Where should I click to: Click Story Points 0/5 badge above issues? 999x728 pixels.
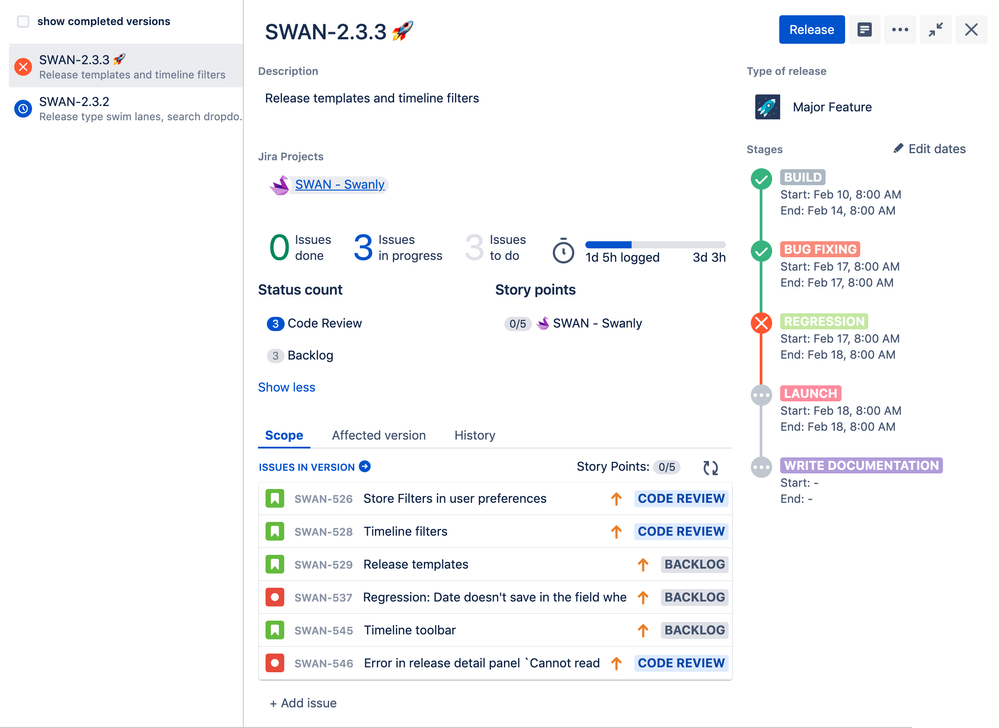click(x=666, y=467)
